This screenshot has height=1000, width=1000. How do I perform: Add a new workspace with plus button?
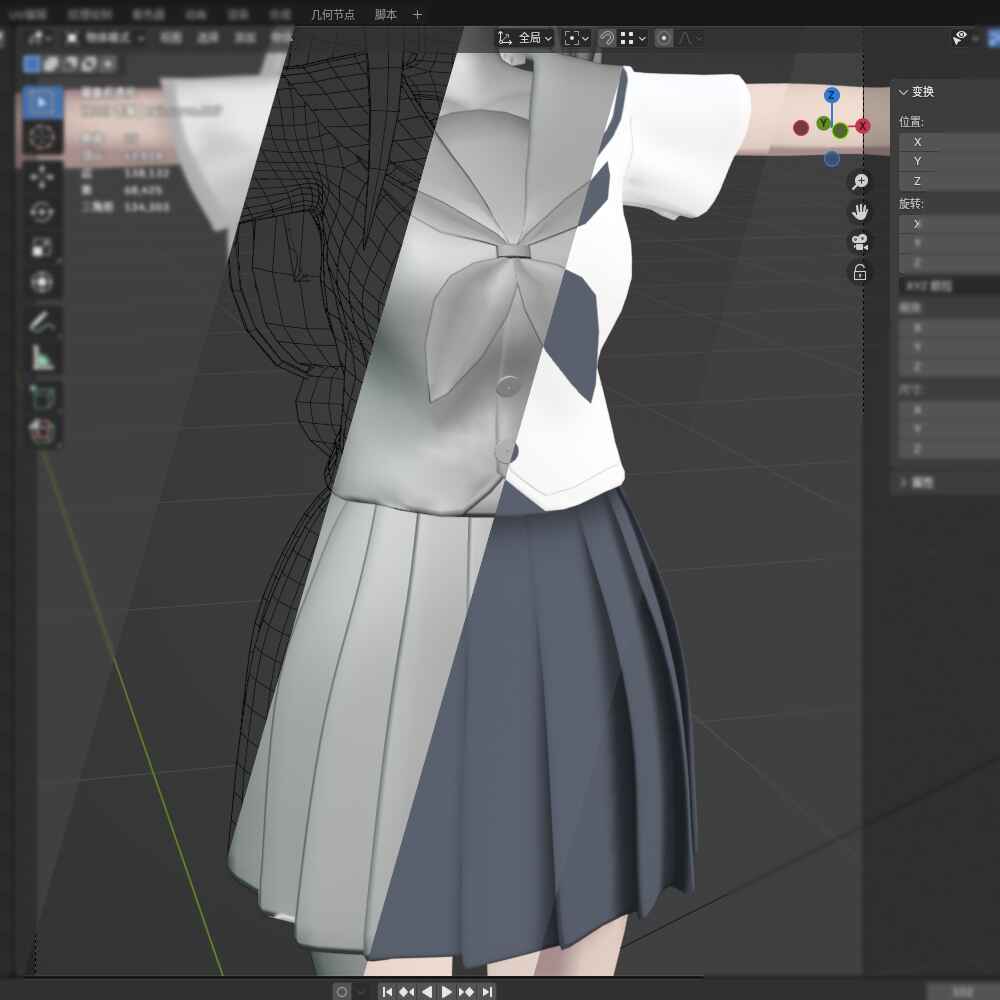pos(417,14)
